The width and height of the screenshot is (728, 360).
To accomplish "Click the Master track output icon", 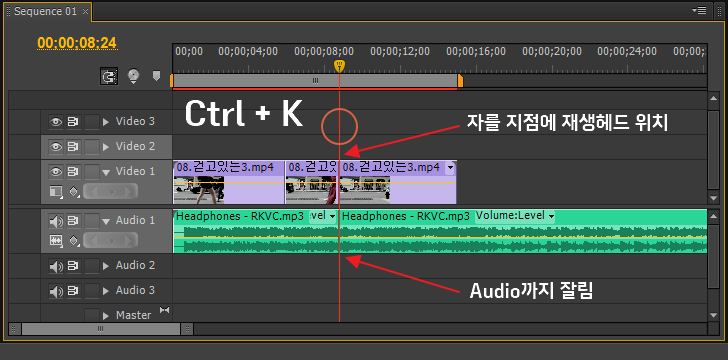I will point(164,310).
